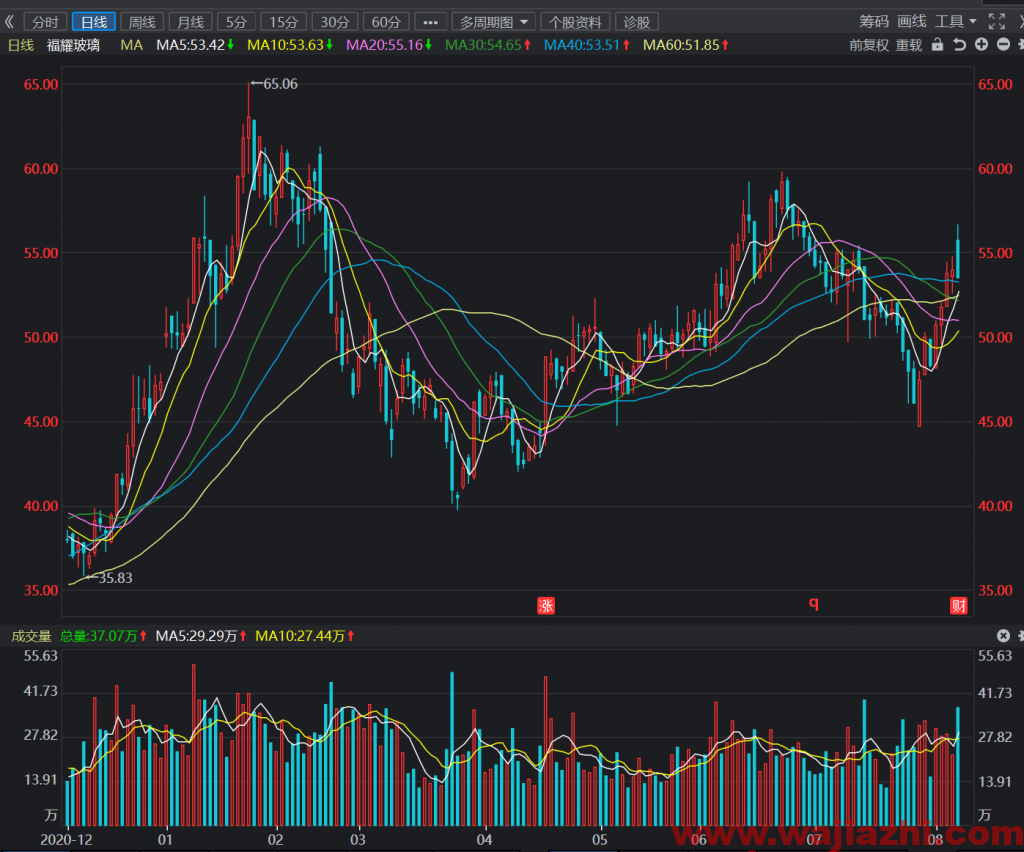Click the 重载 reload button
Image resolution: width=1024 pixels, height=852 pixels.
[908, 45]
